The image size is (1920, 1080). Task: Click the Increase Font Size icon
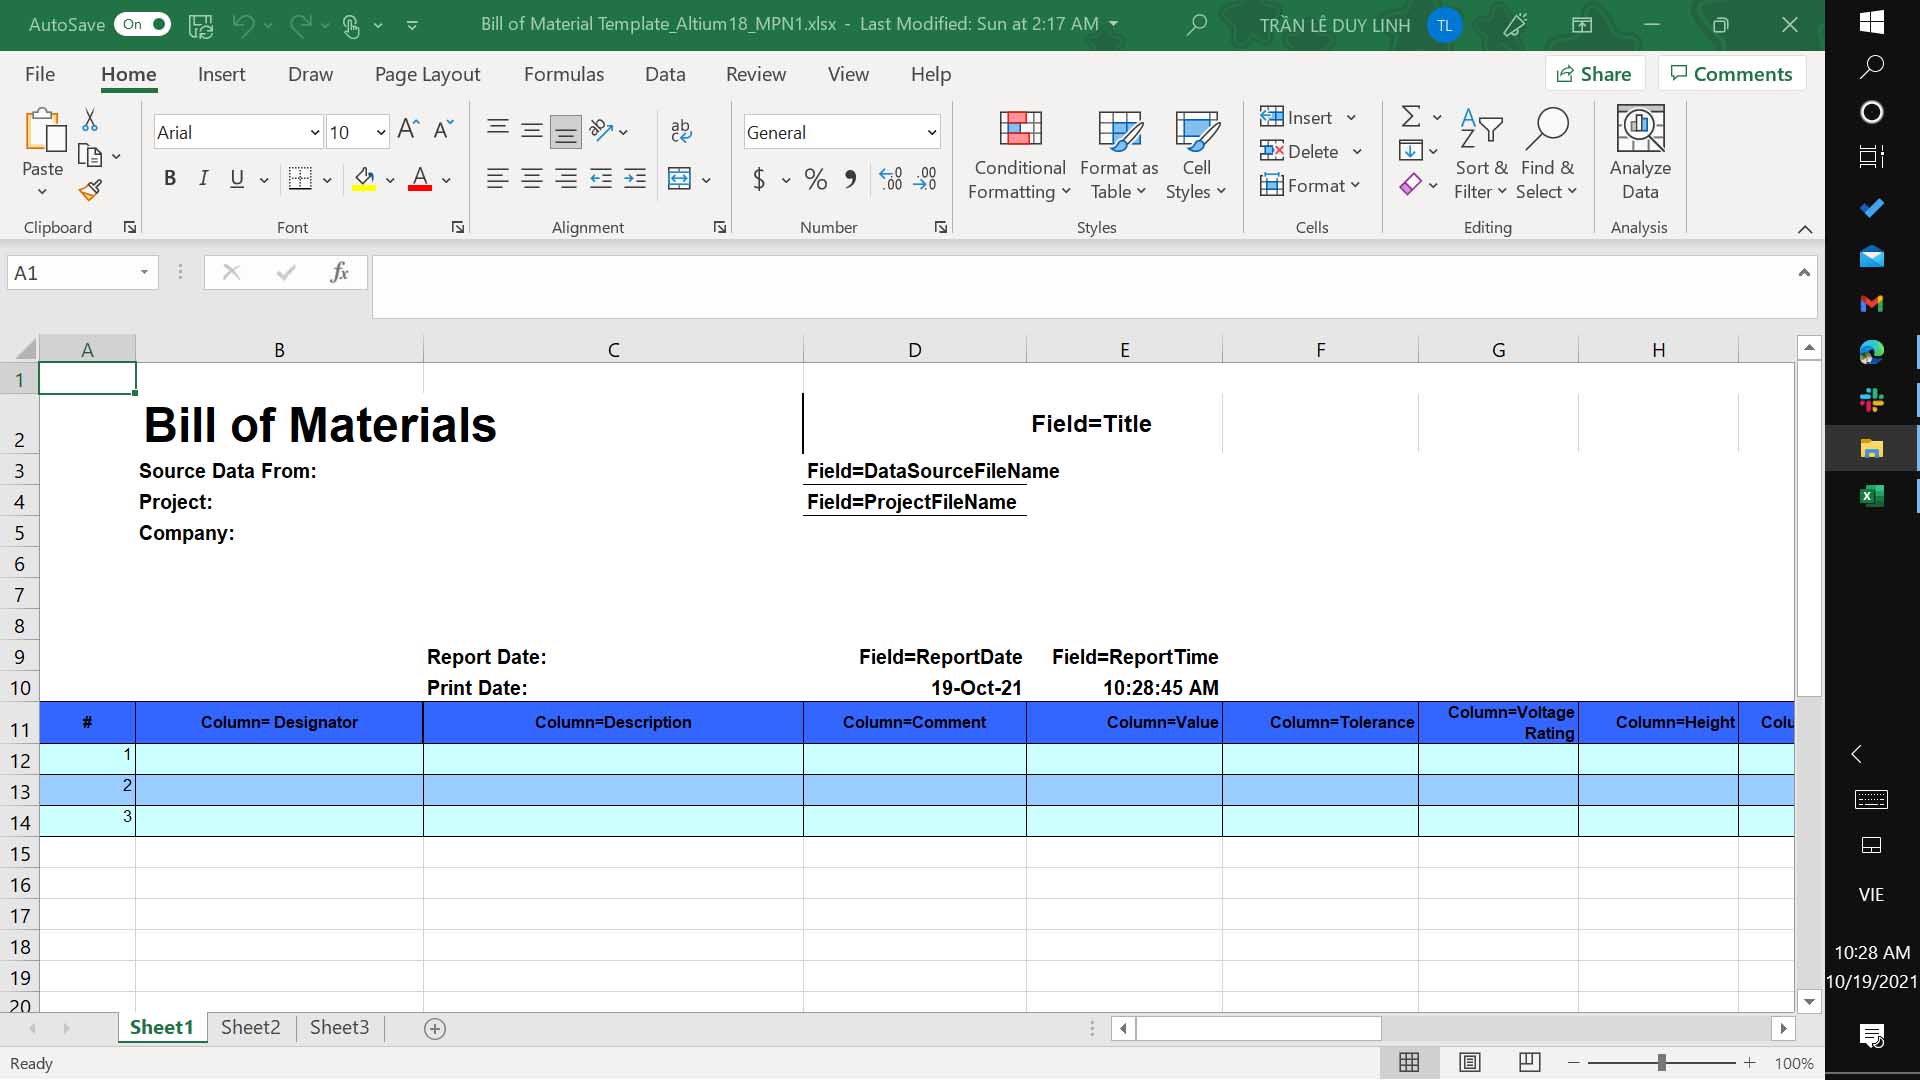point(407,129)
